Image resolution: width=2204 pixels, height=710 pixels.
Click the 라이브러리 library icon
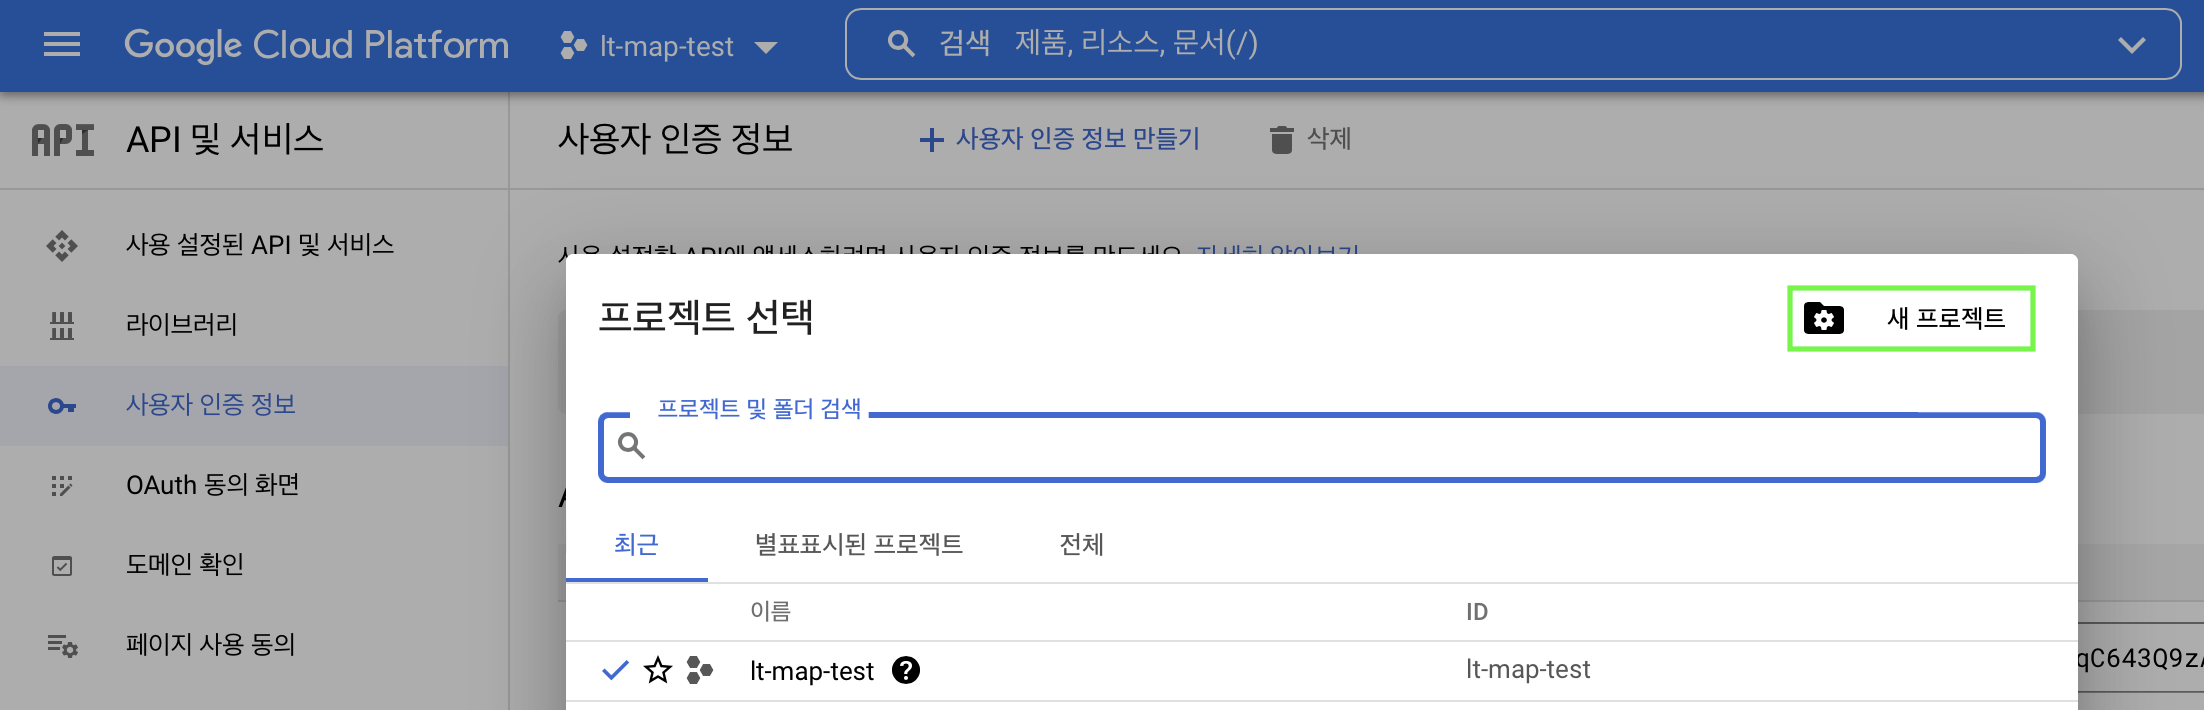62,325
